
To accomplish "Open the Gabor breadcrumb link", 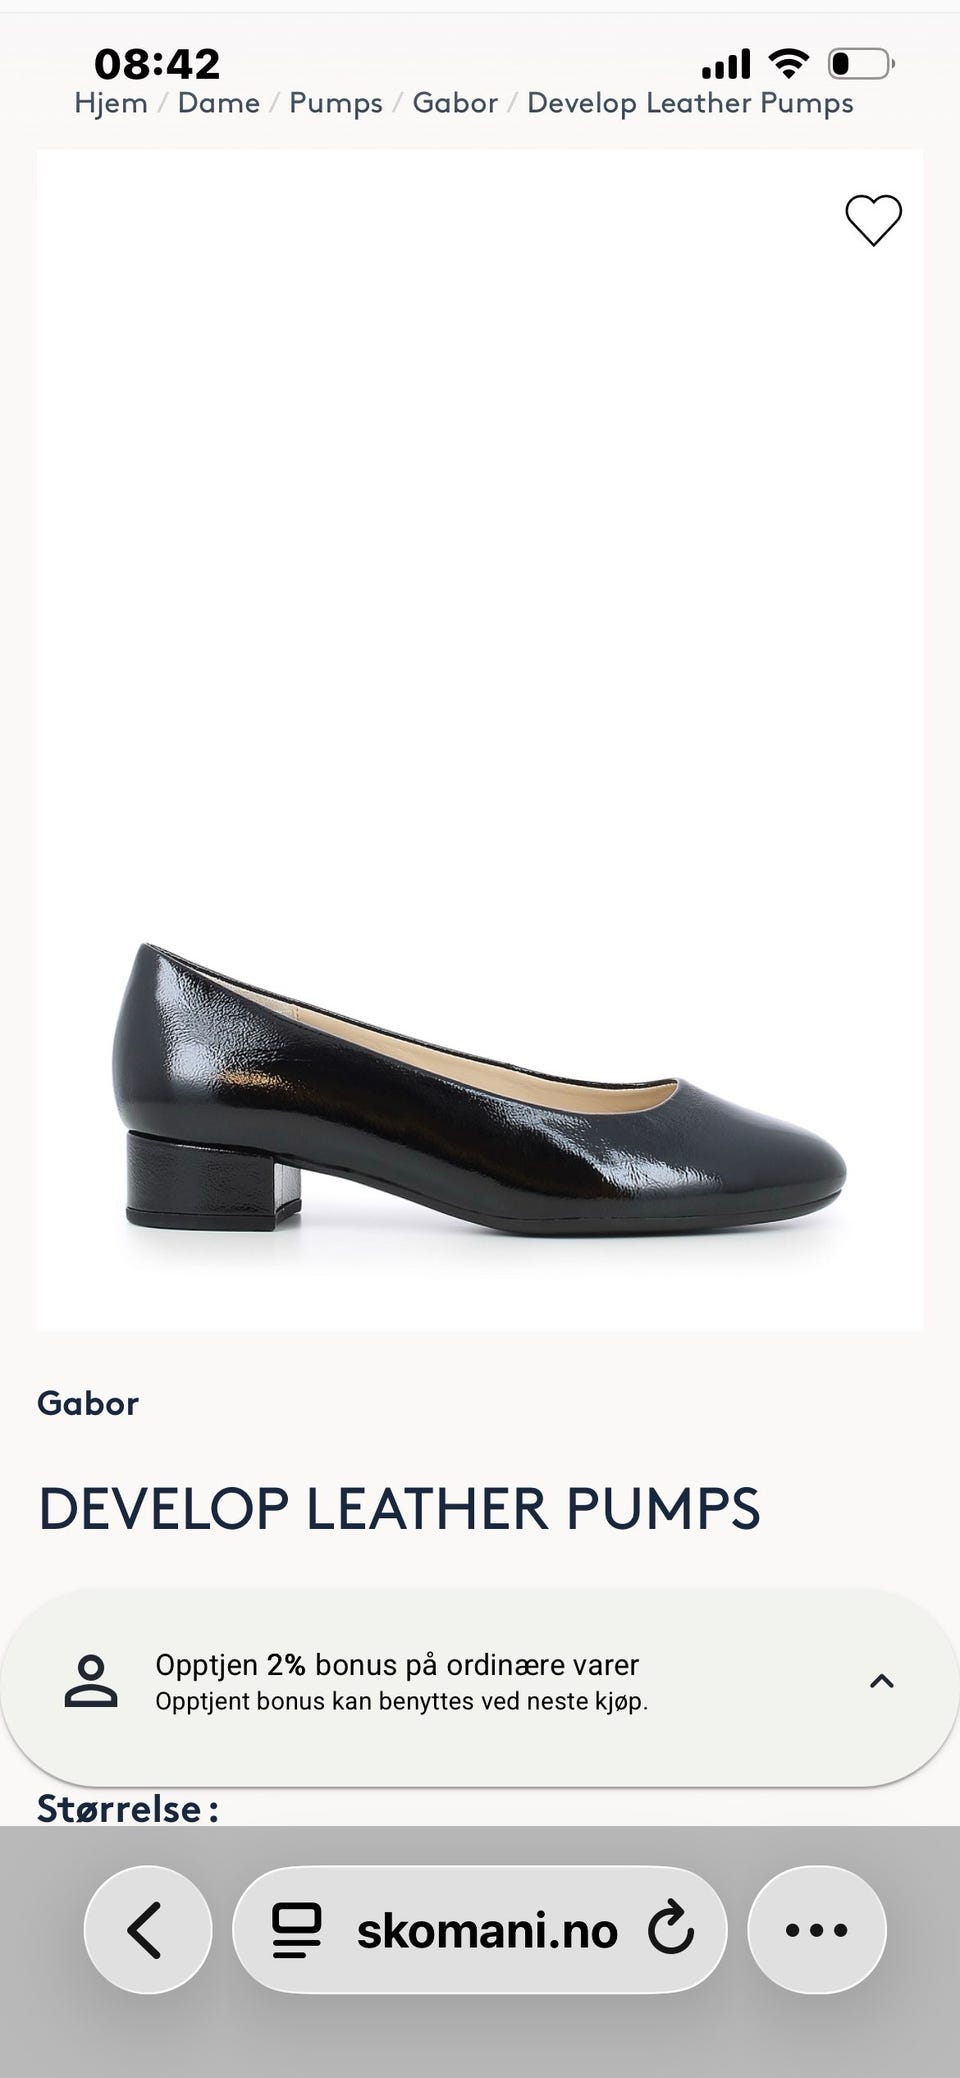I will click(x=455, y=103).
